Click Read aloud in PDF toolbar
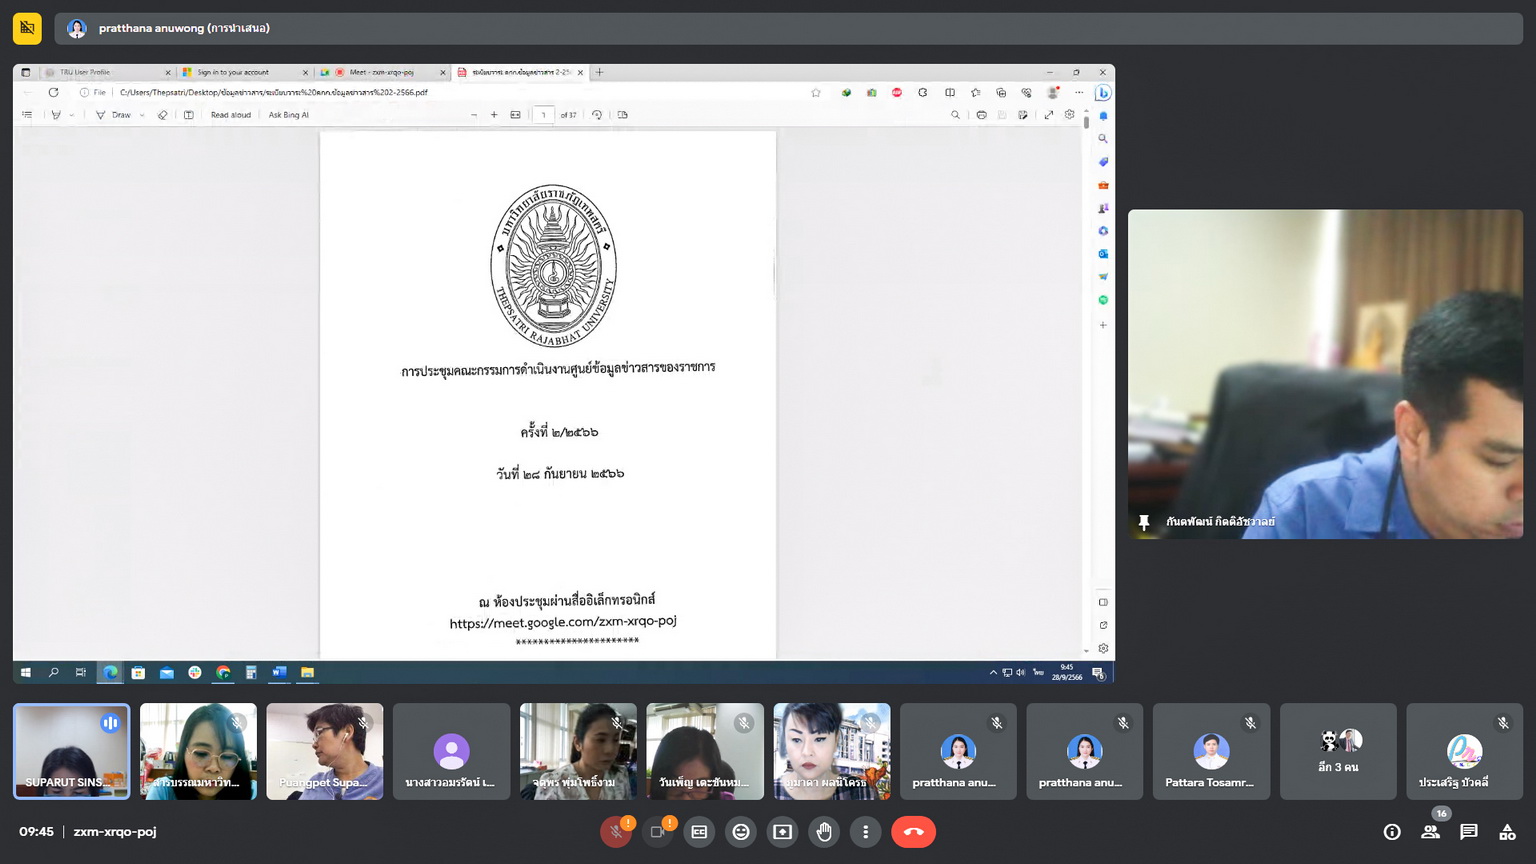 231,115
